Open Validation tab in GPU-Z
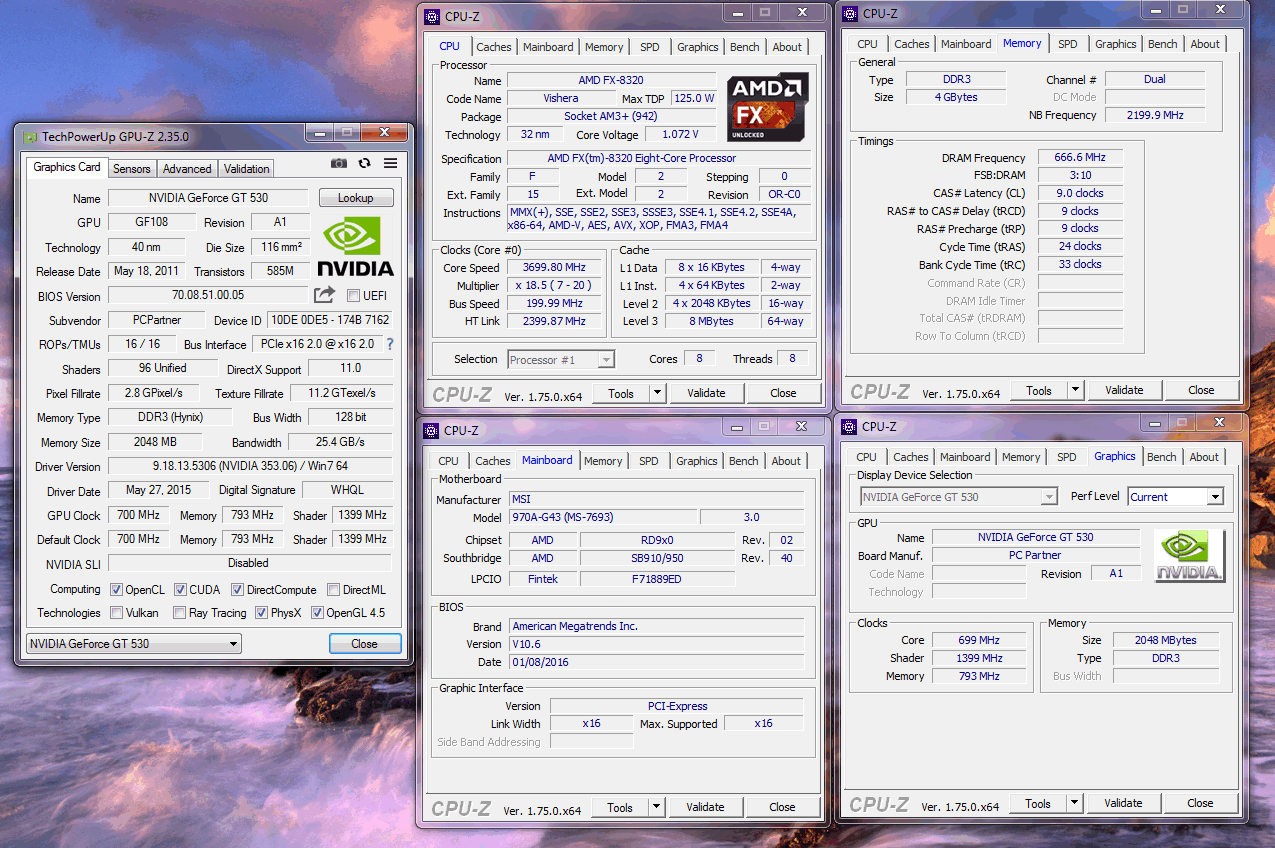Screen dimensions: 1275x848 247,169
